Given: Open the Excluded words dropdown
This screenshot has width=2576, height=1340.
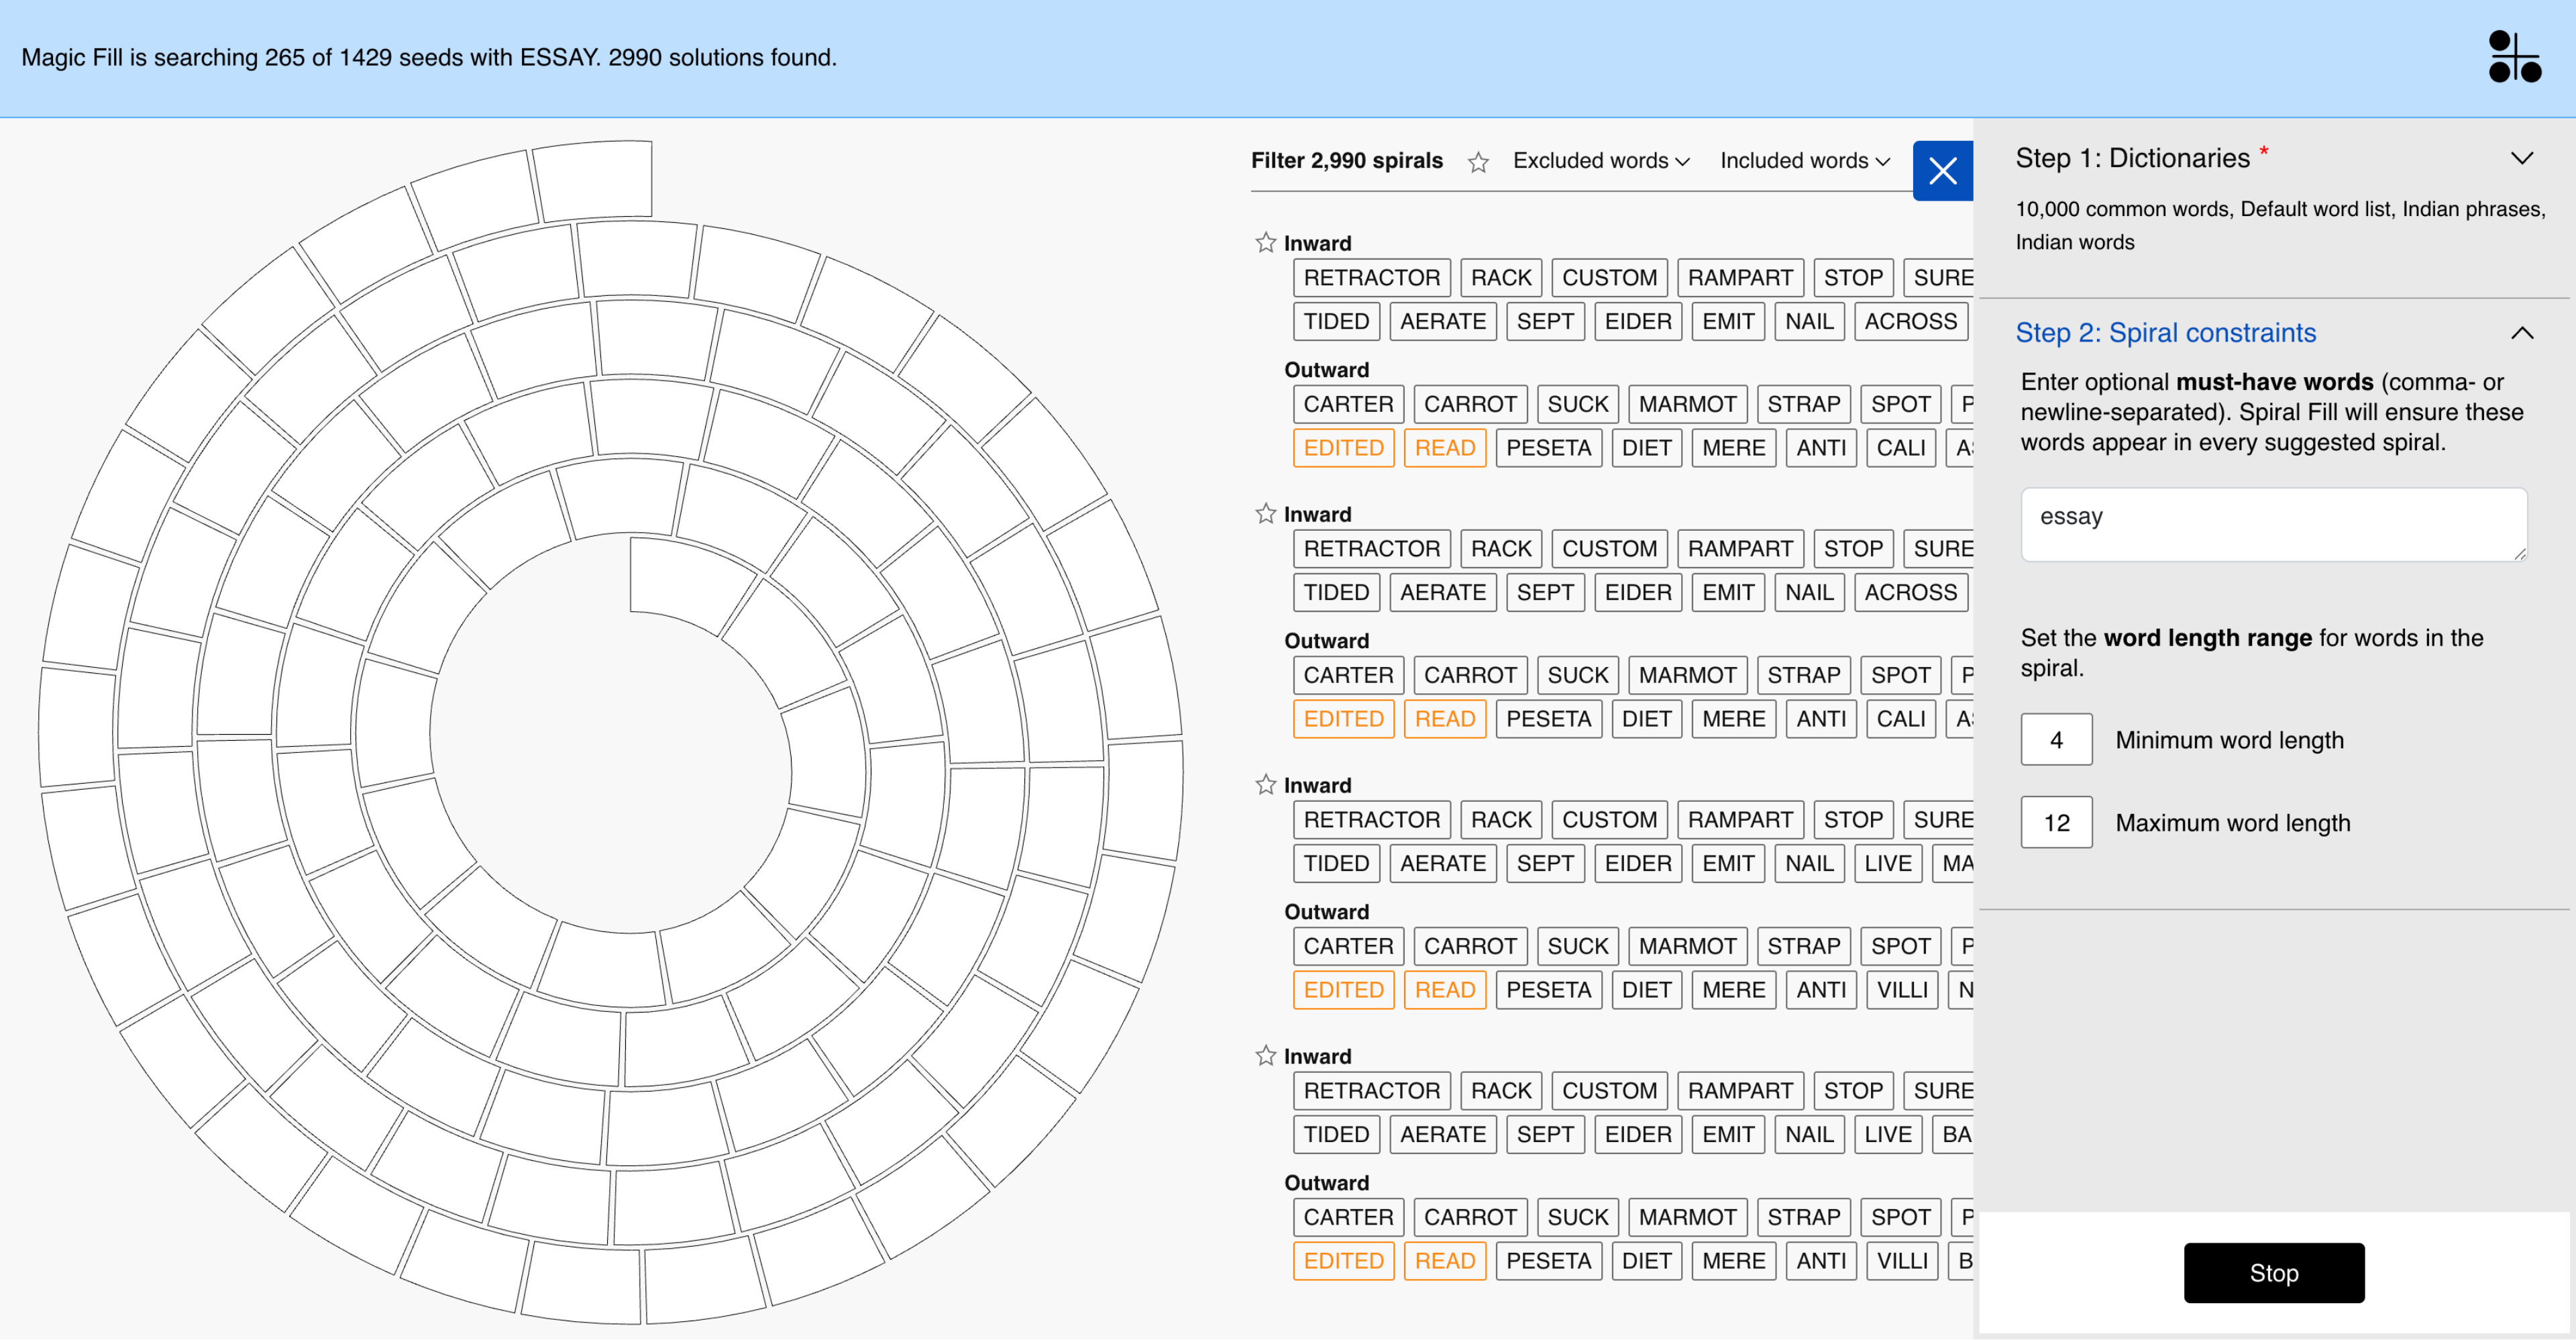Looking at the screenshot, I should pos(1601,161).
